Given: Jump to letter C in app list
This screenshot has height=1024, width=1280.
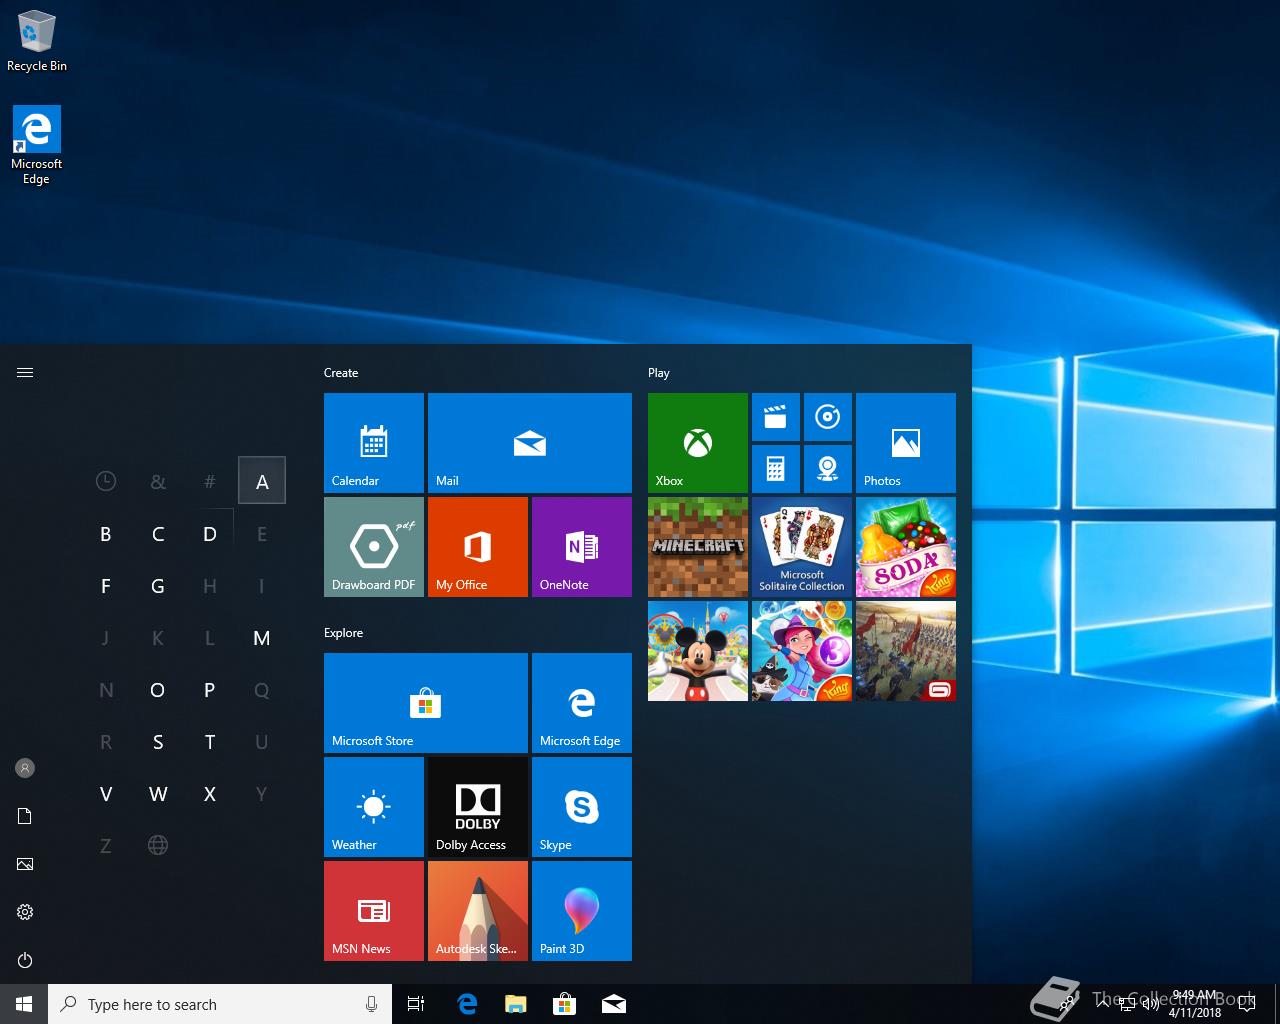Looking at the screenshot, I should pyautogui.click(x=158, y=534).
